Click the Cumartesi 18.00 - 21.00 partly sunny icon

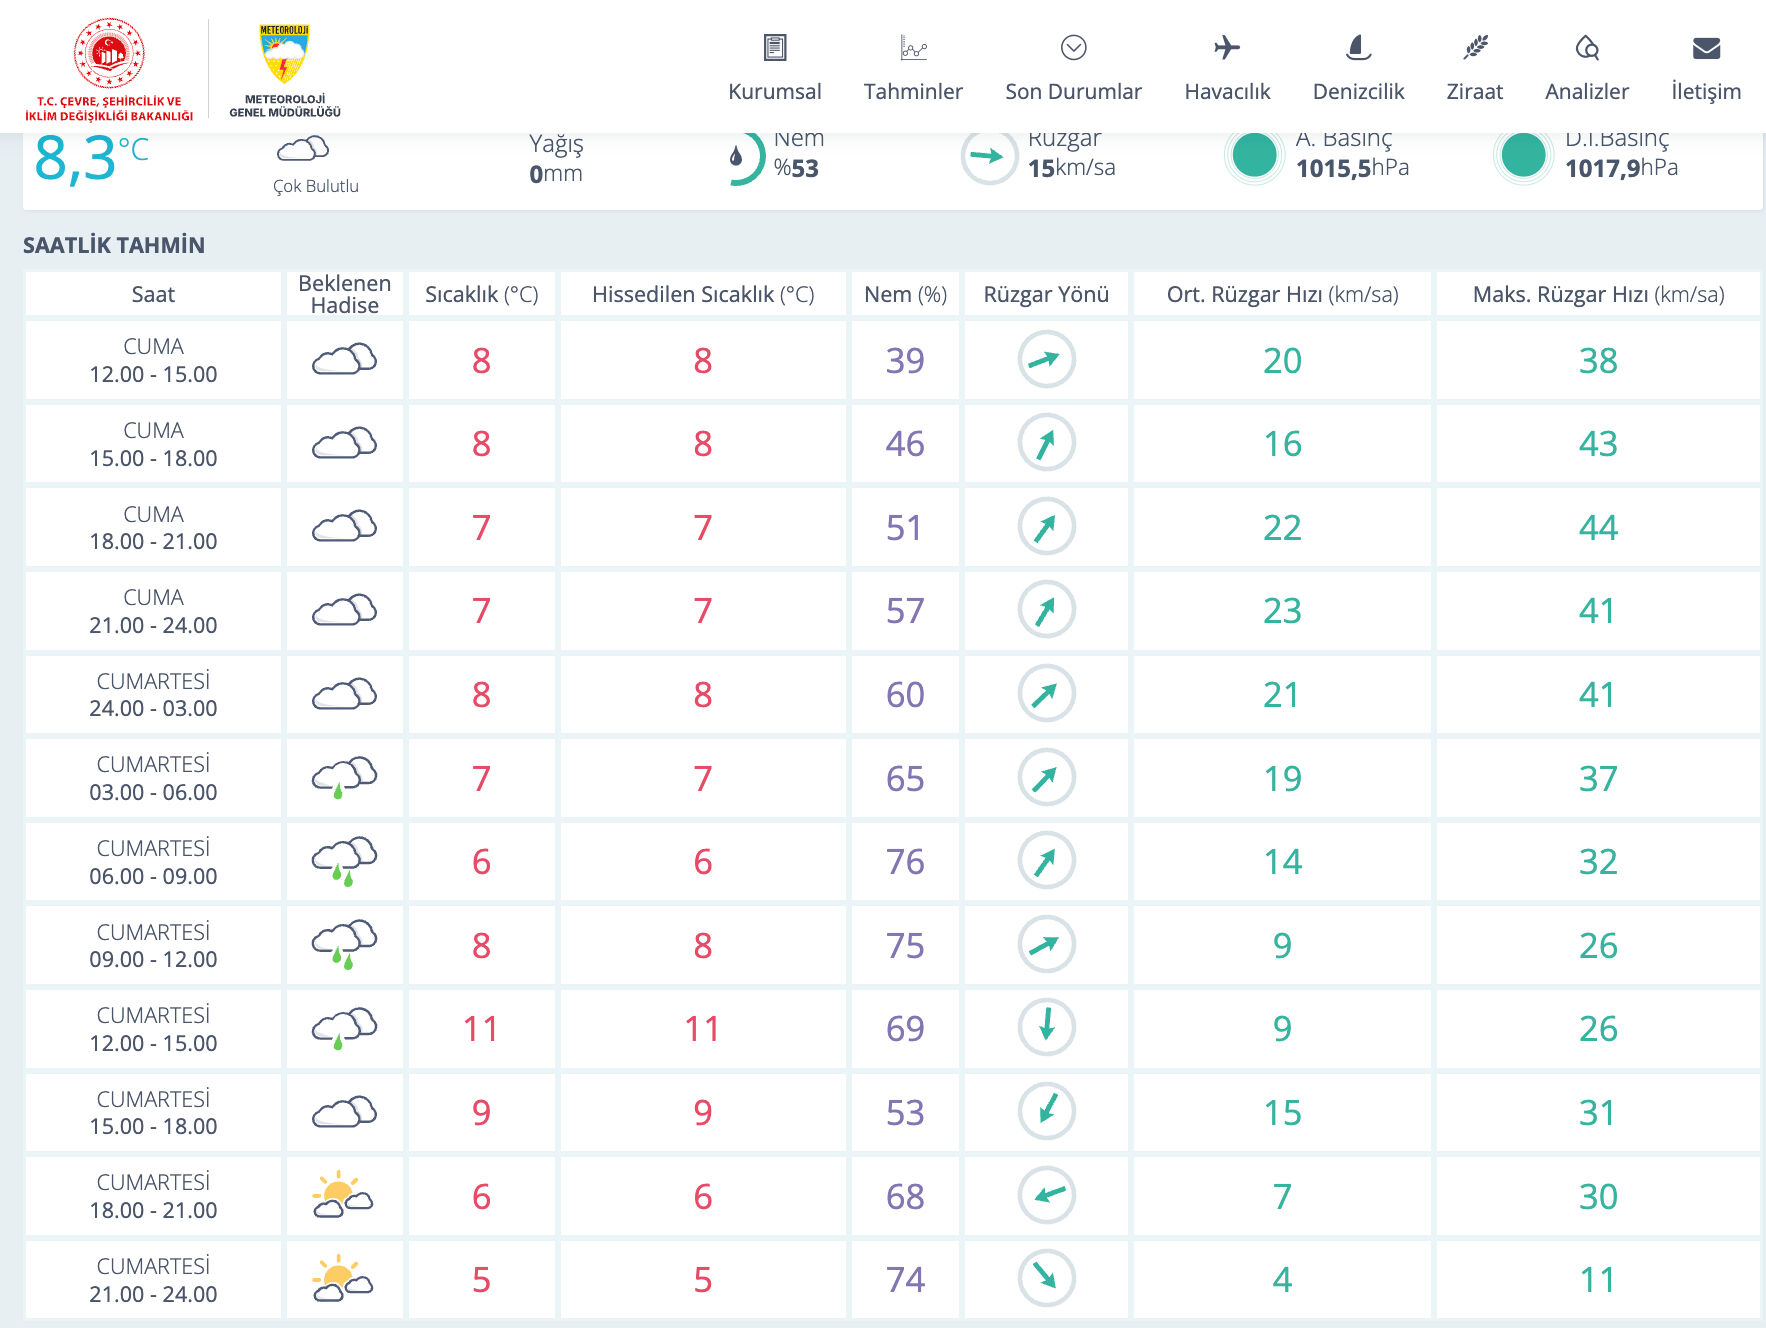coord(343,1195)
